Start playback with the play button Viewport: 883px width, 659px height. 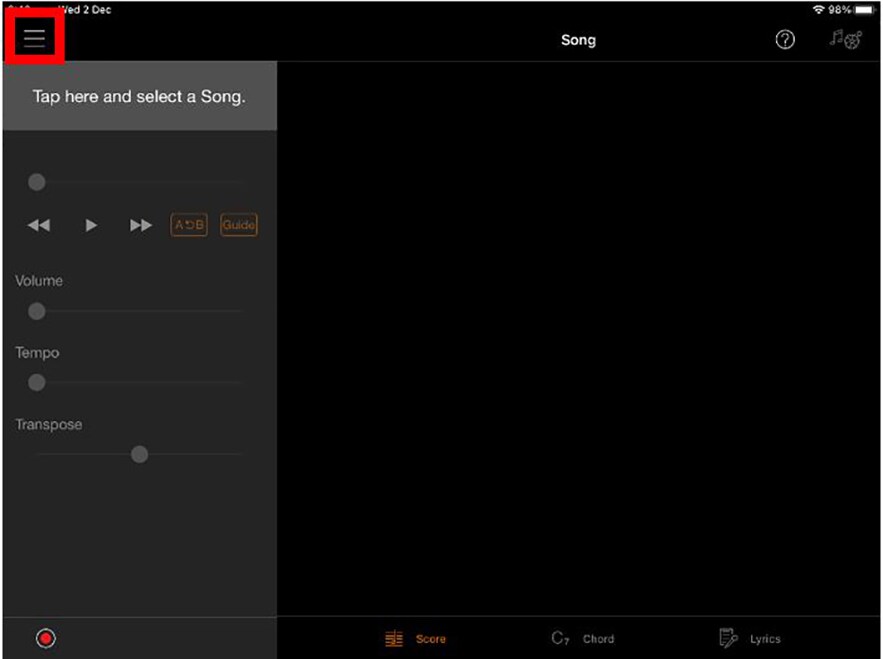coord(91,225)
